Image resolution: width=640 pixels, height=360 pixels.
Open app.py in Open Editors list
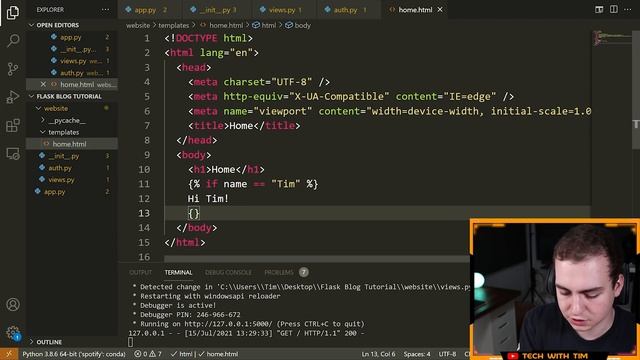click(x=72, y=37)
